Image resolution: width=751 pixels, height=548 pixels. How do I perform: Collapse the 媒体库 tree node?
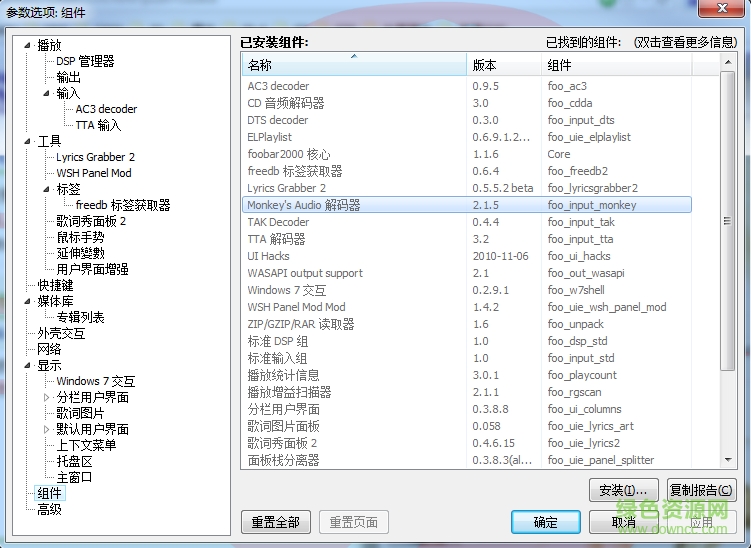(27, 301)
